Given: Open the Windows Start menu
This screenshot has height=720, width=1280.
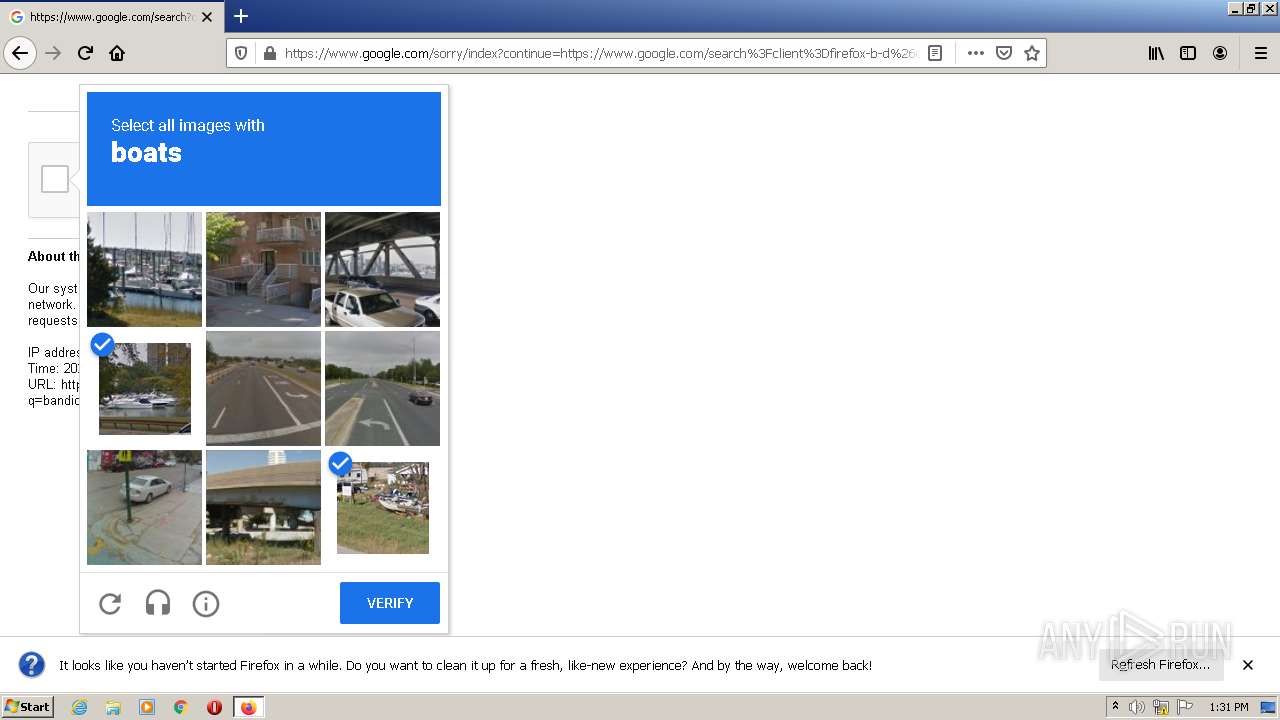Looking at the screenshot, I should coord(27,707).
